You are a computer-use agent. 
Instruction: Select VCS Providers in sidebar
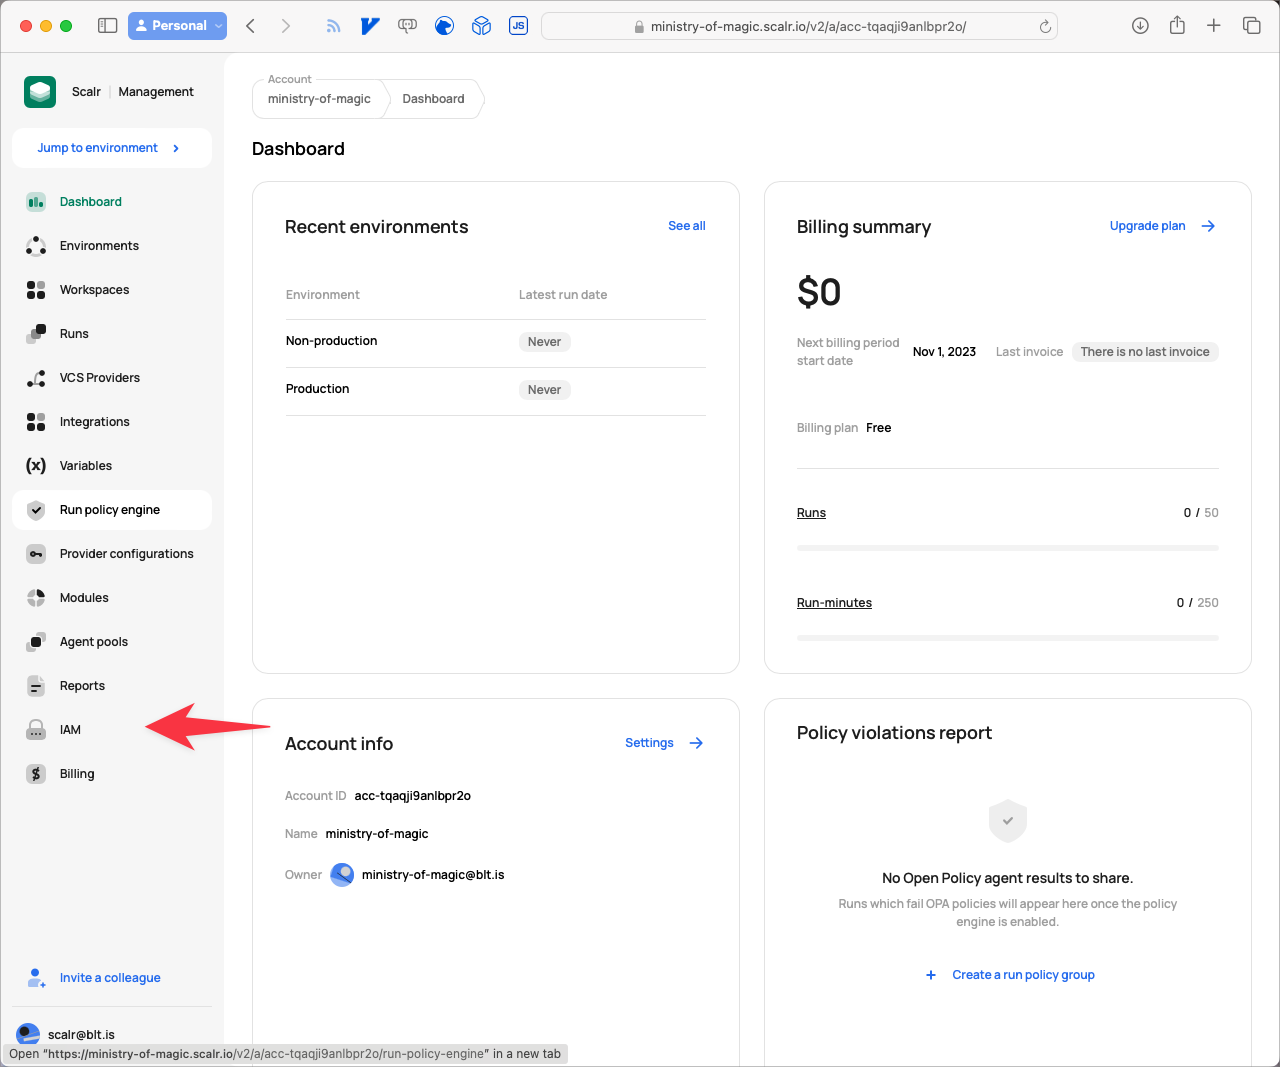[x=100, y=378]
